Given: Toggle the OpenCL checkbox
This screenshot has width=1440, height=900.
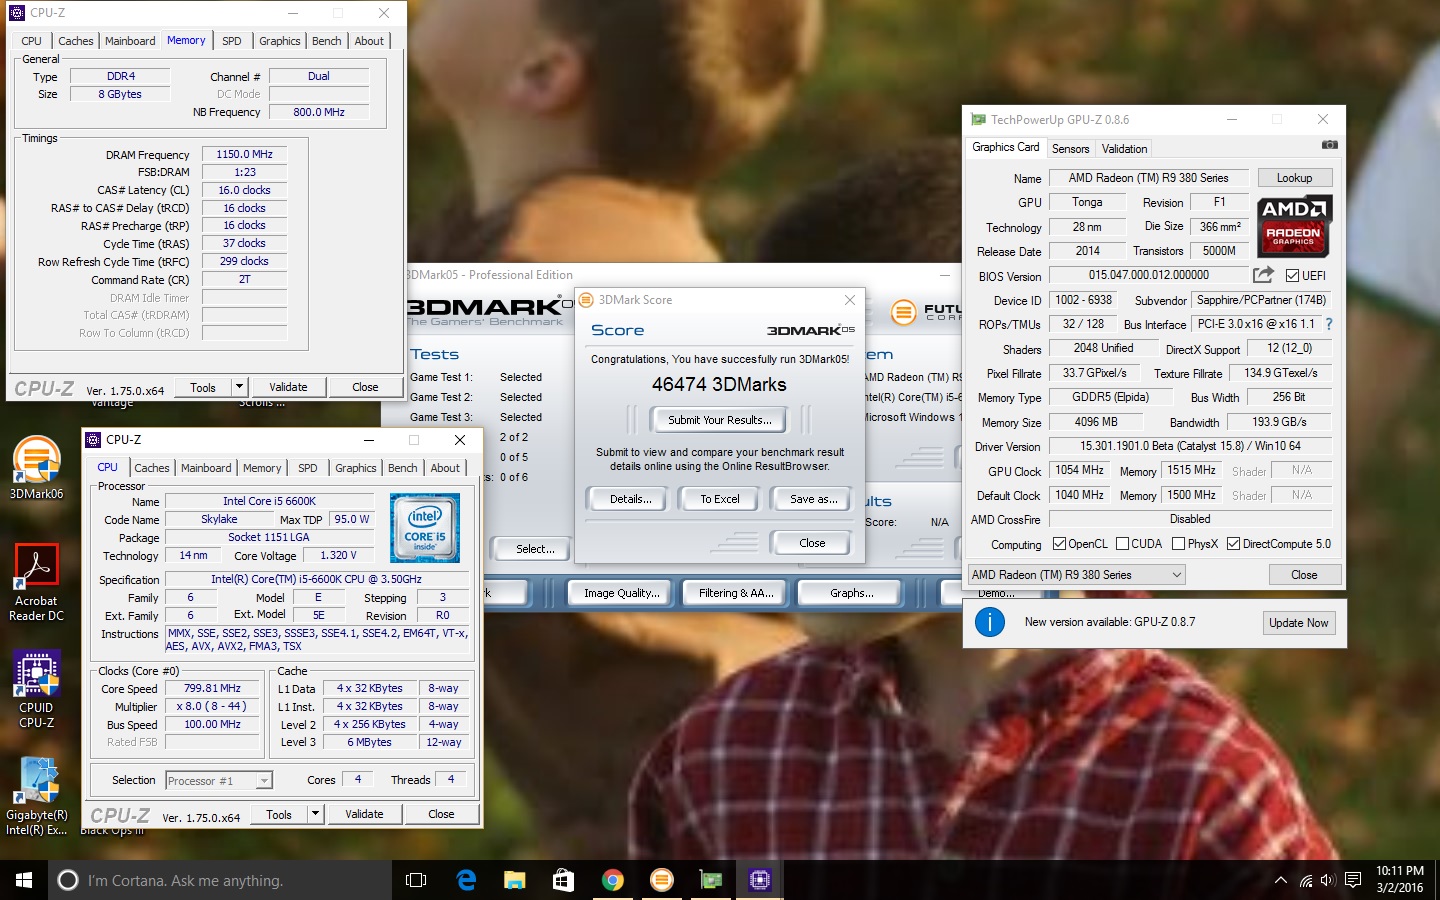Looking at the screenshot, I should [1059, 544].
